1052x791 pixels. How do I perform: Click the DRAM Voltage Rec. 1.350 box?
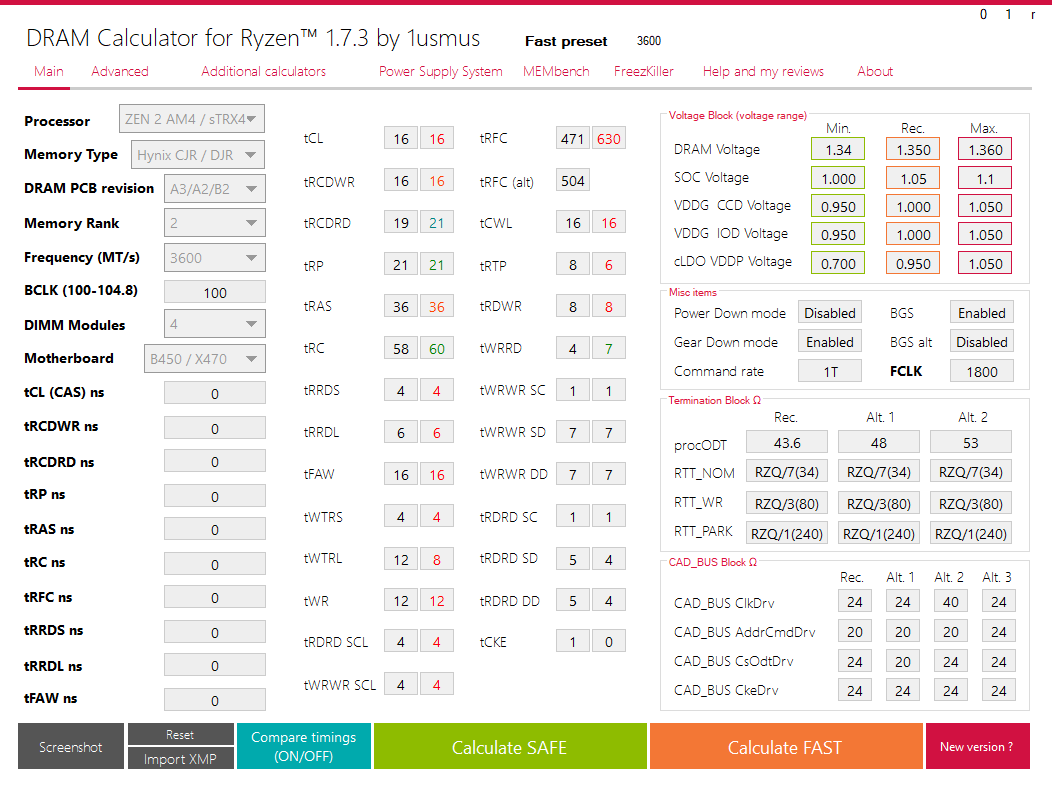click(913, 150)
